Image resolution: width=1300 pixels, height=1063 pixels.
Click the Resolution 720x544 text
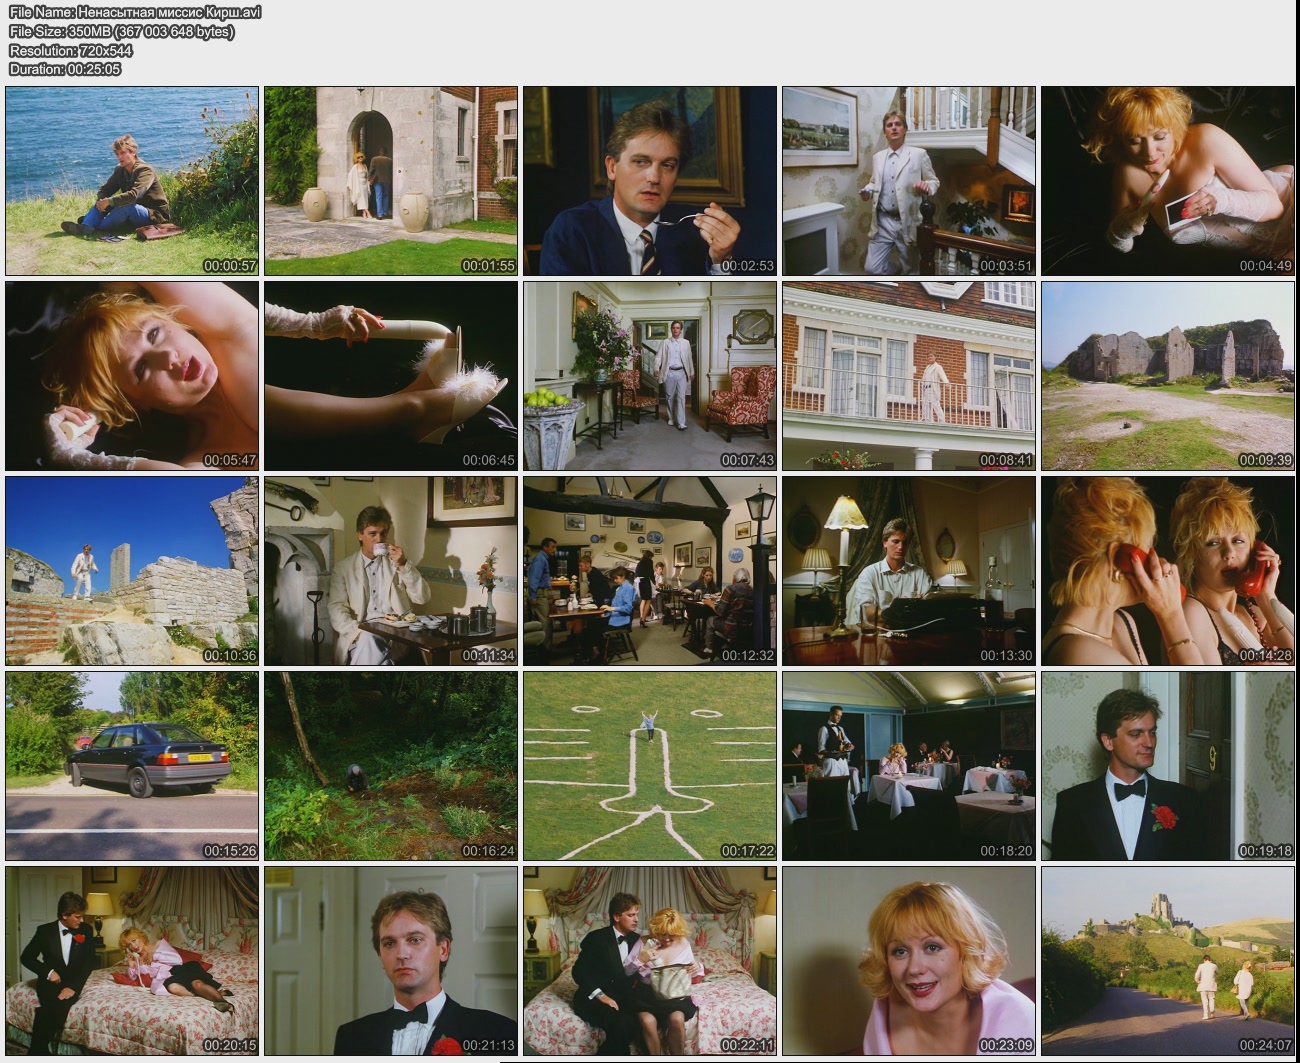(x=71, y=50)
